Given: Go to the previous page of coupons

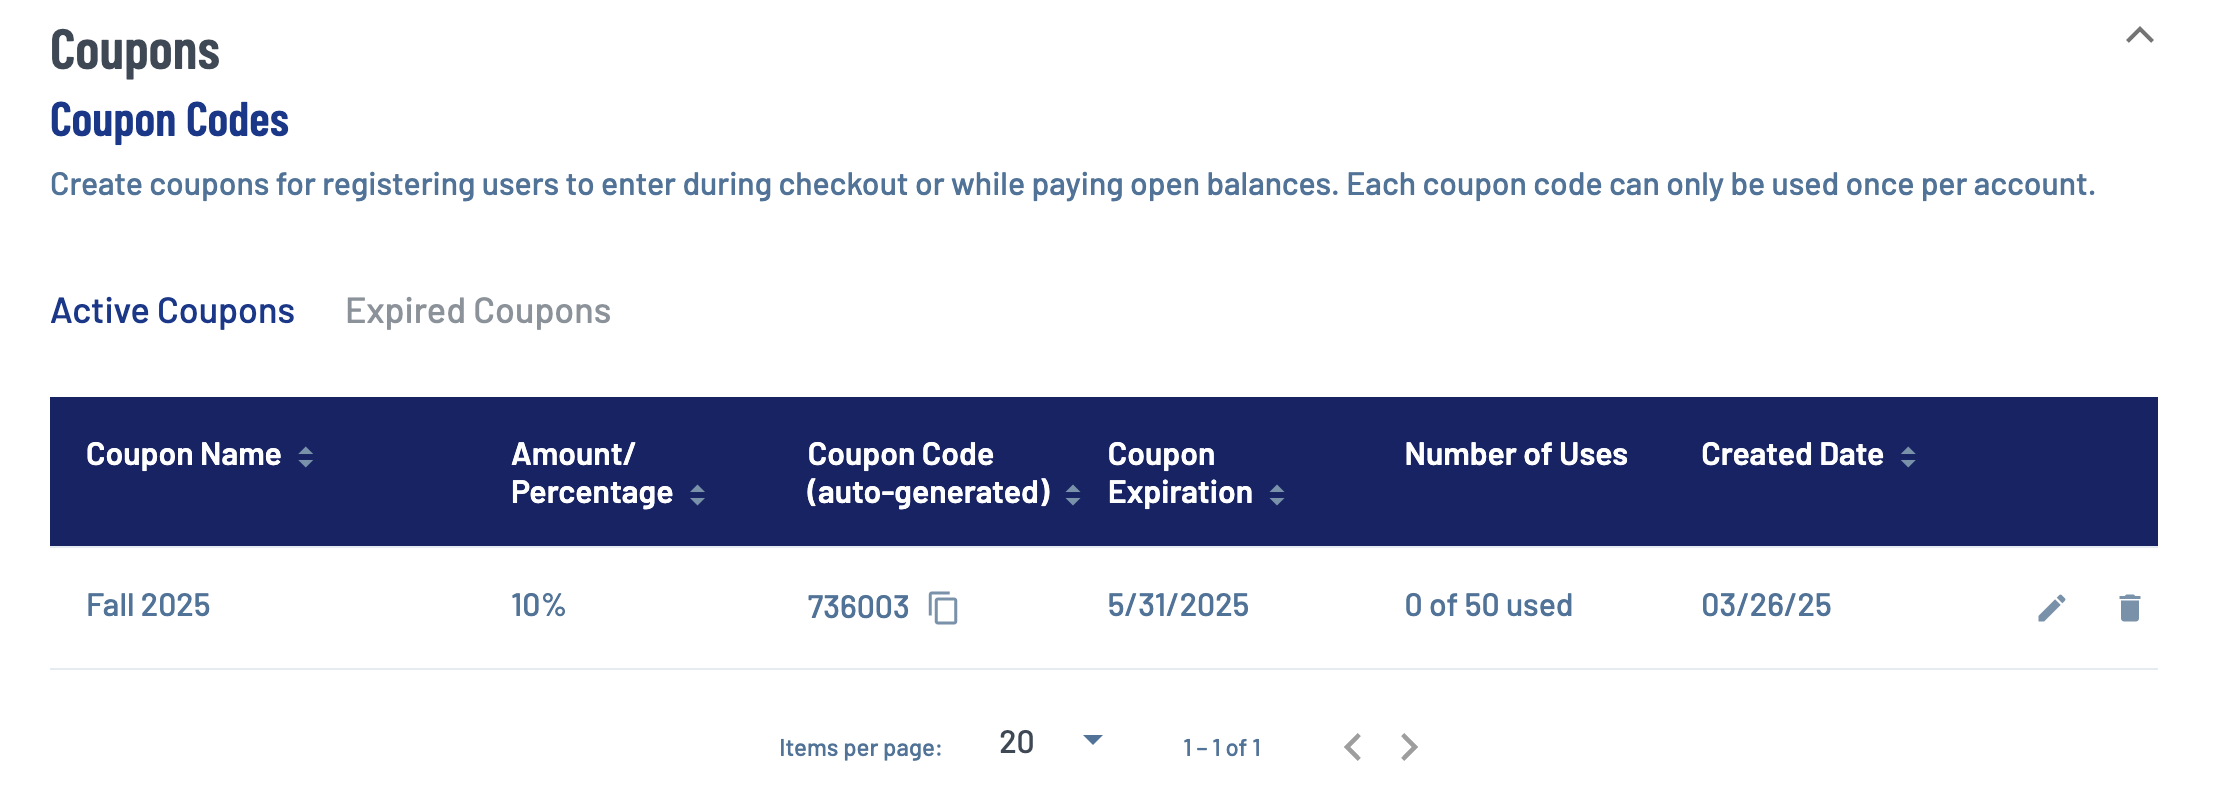Looking at the screenshot, I should (1353, 747).
